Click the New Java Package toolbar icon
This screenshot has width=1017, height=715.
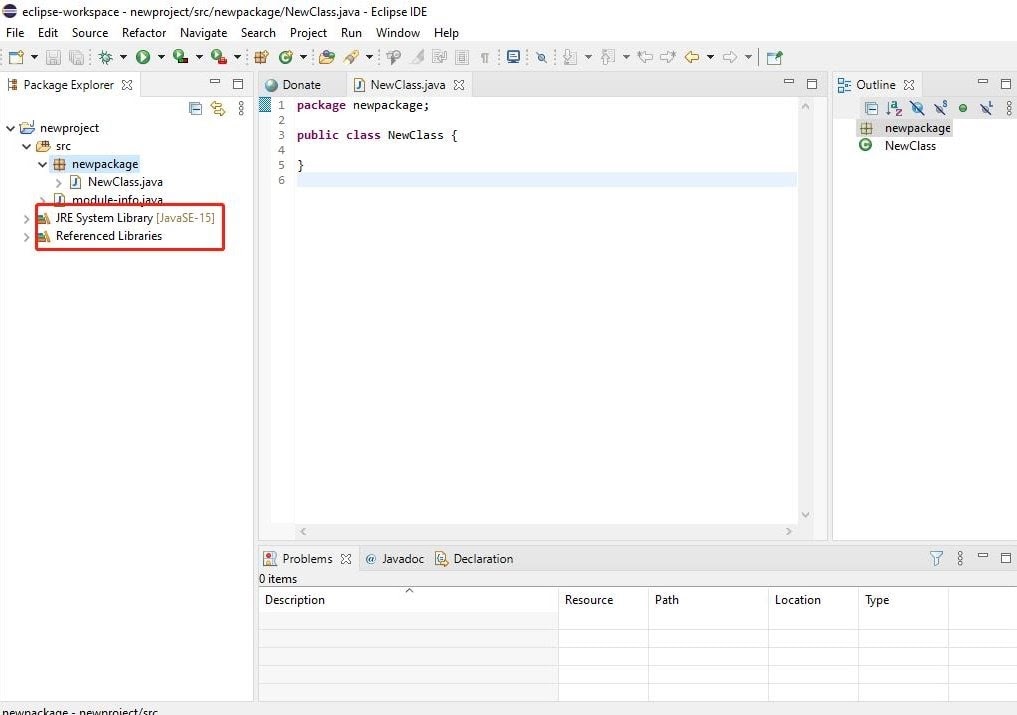pyautogui.click(x=261, y=57)
